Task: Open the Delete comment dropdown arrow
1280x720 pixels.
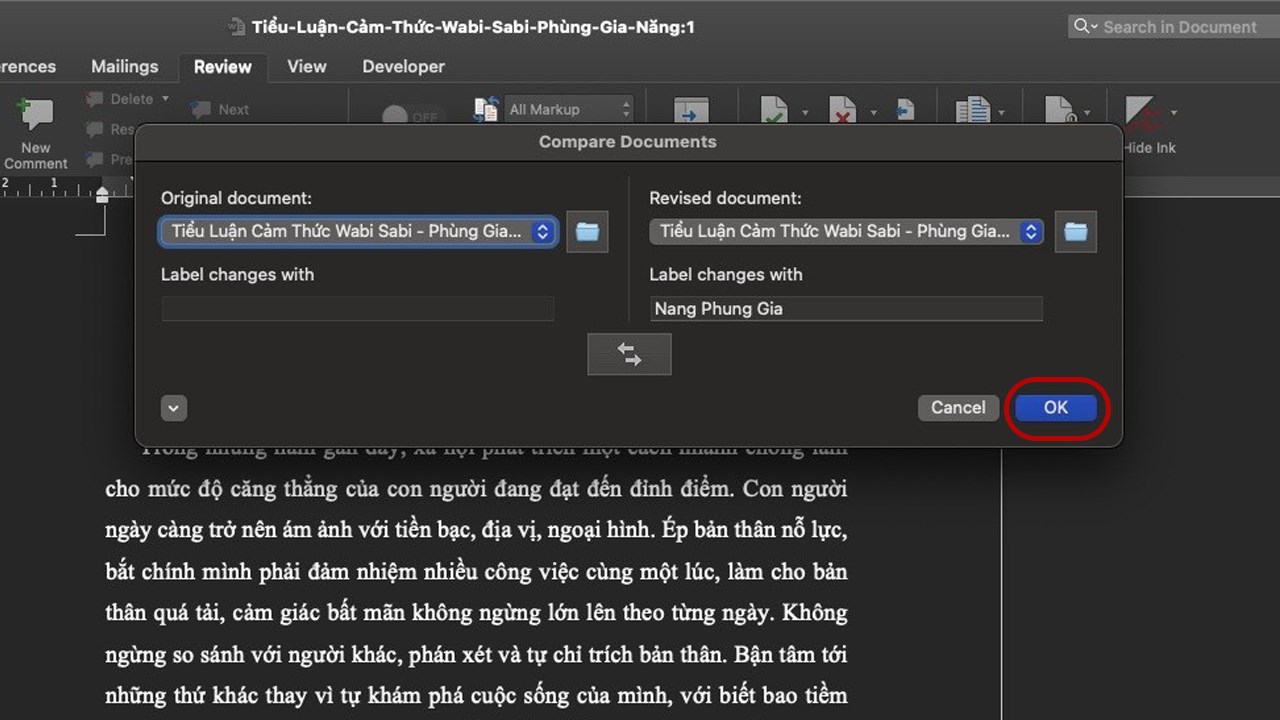Action: (x=166, y=99)
